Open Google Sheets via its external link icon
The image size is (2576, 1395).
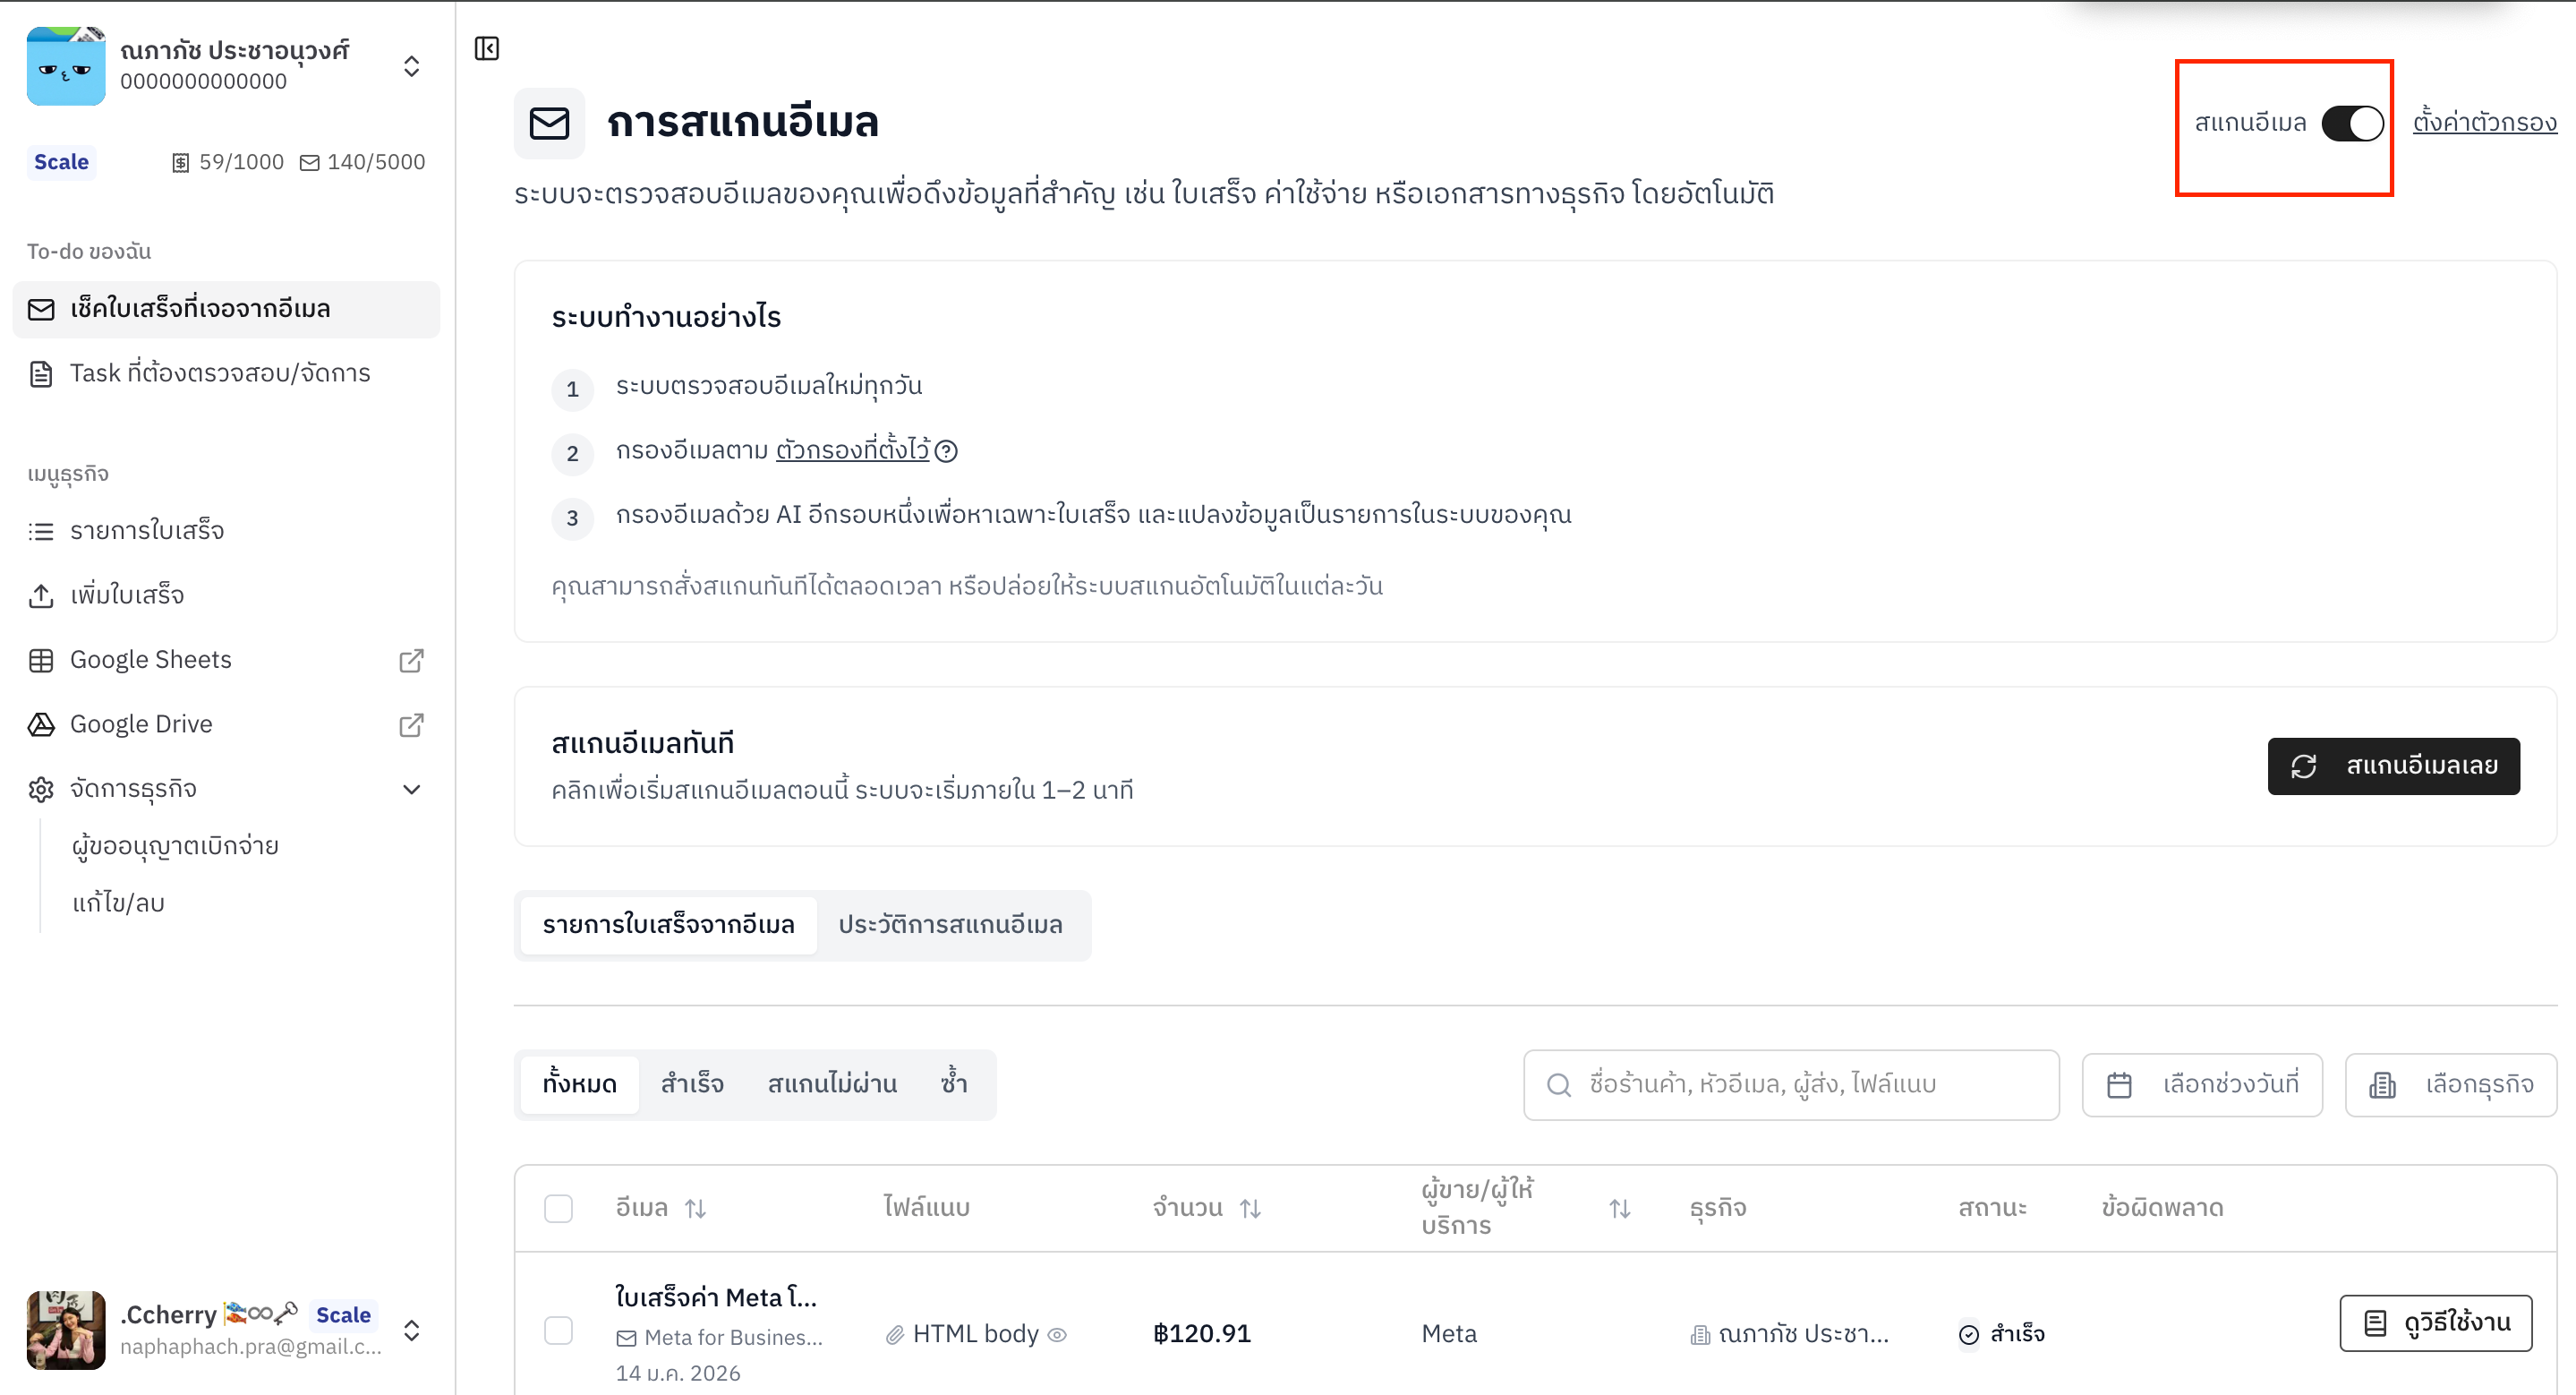pos(411,660)
